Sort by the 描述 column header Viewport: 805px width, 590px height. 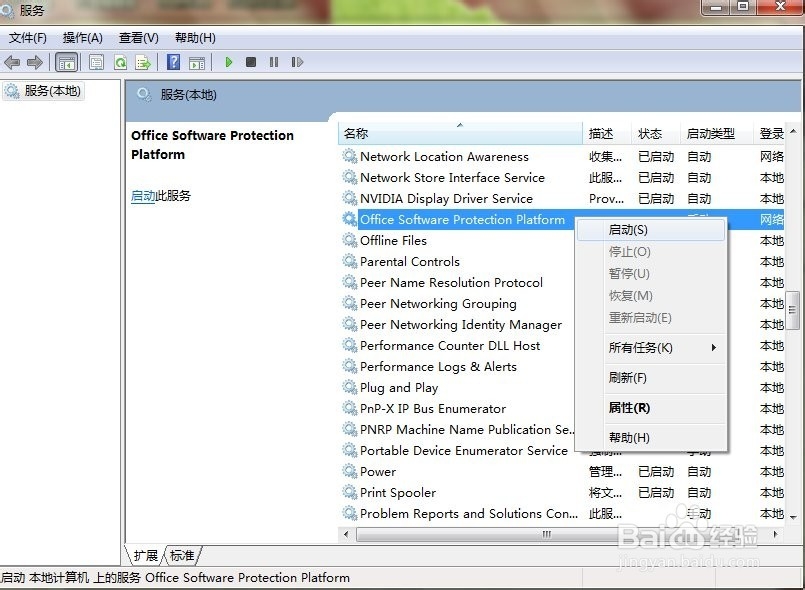(x=607, y=134)
